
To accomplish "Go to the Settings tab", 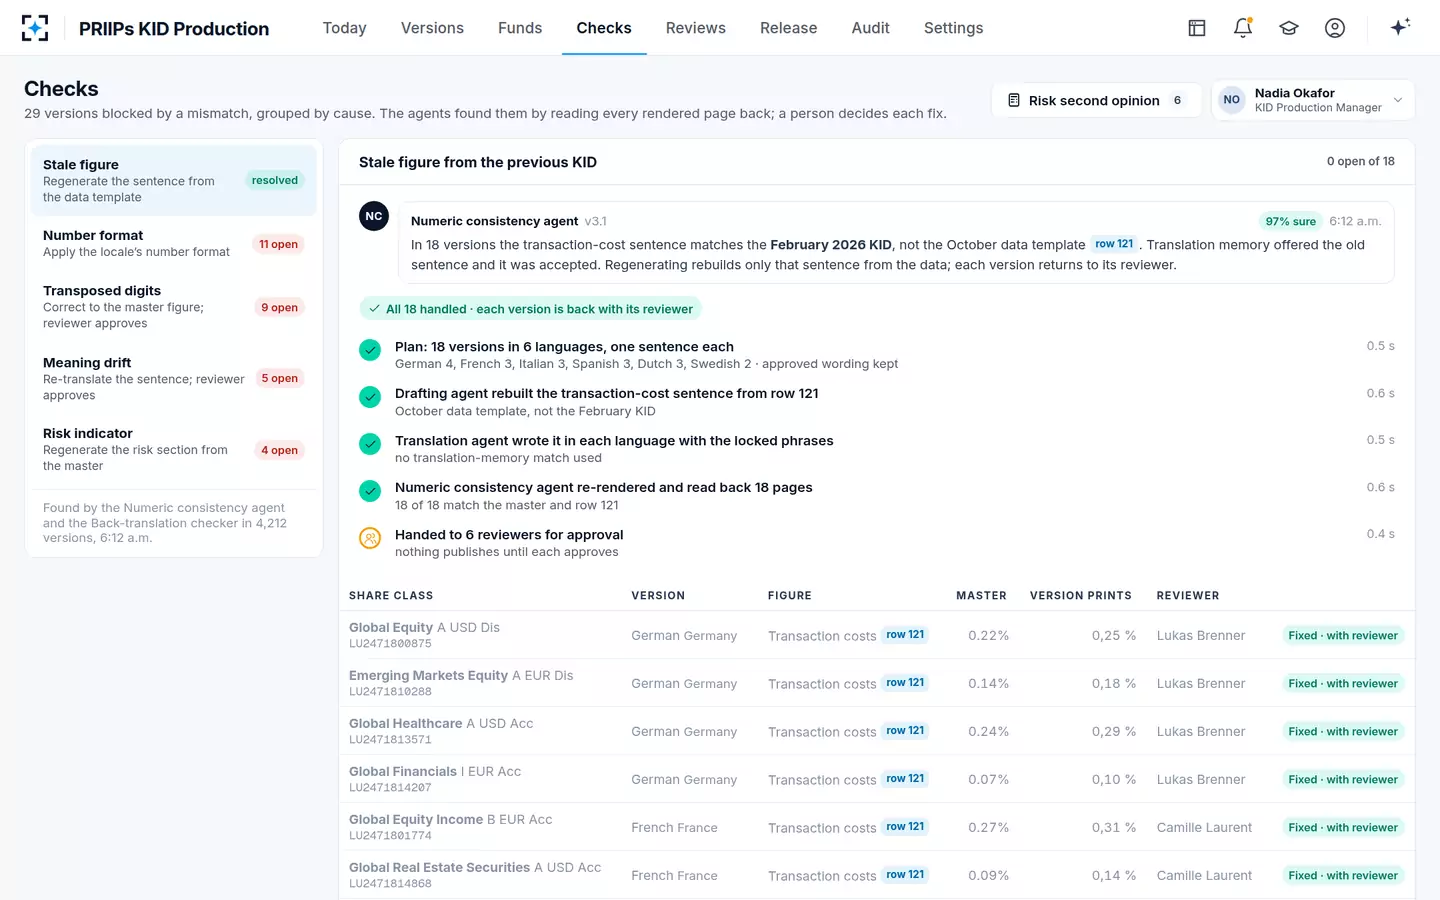I will (954, 28).
